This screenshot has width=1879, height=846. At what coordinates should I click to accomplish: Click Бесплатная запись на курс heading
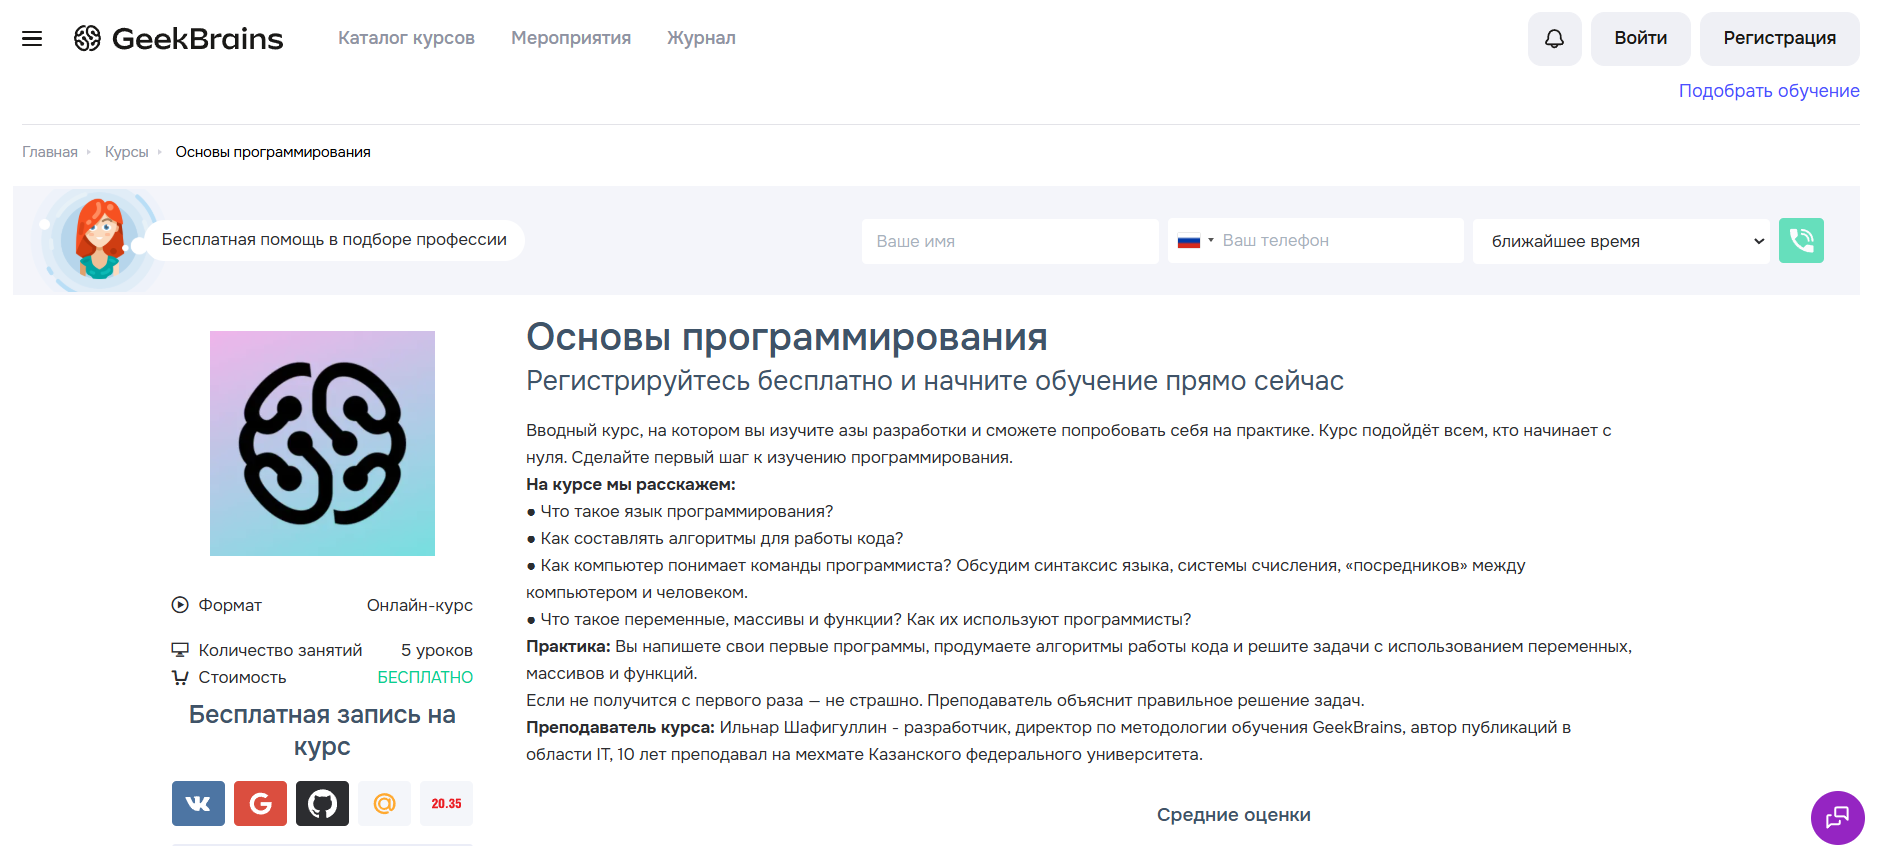pos(322,730)
